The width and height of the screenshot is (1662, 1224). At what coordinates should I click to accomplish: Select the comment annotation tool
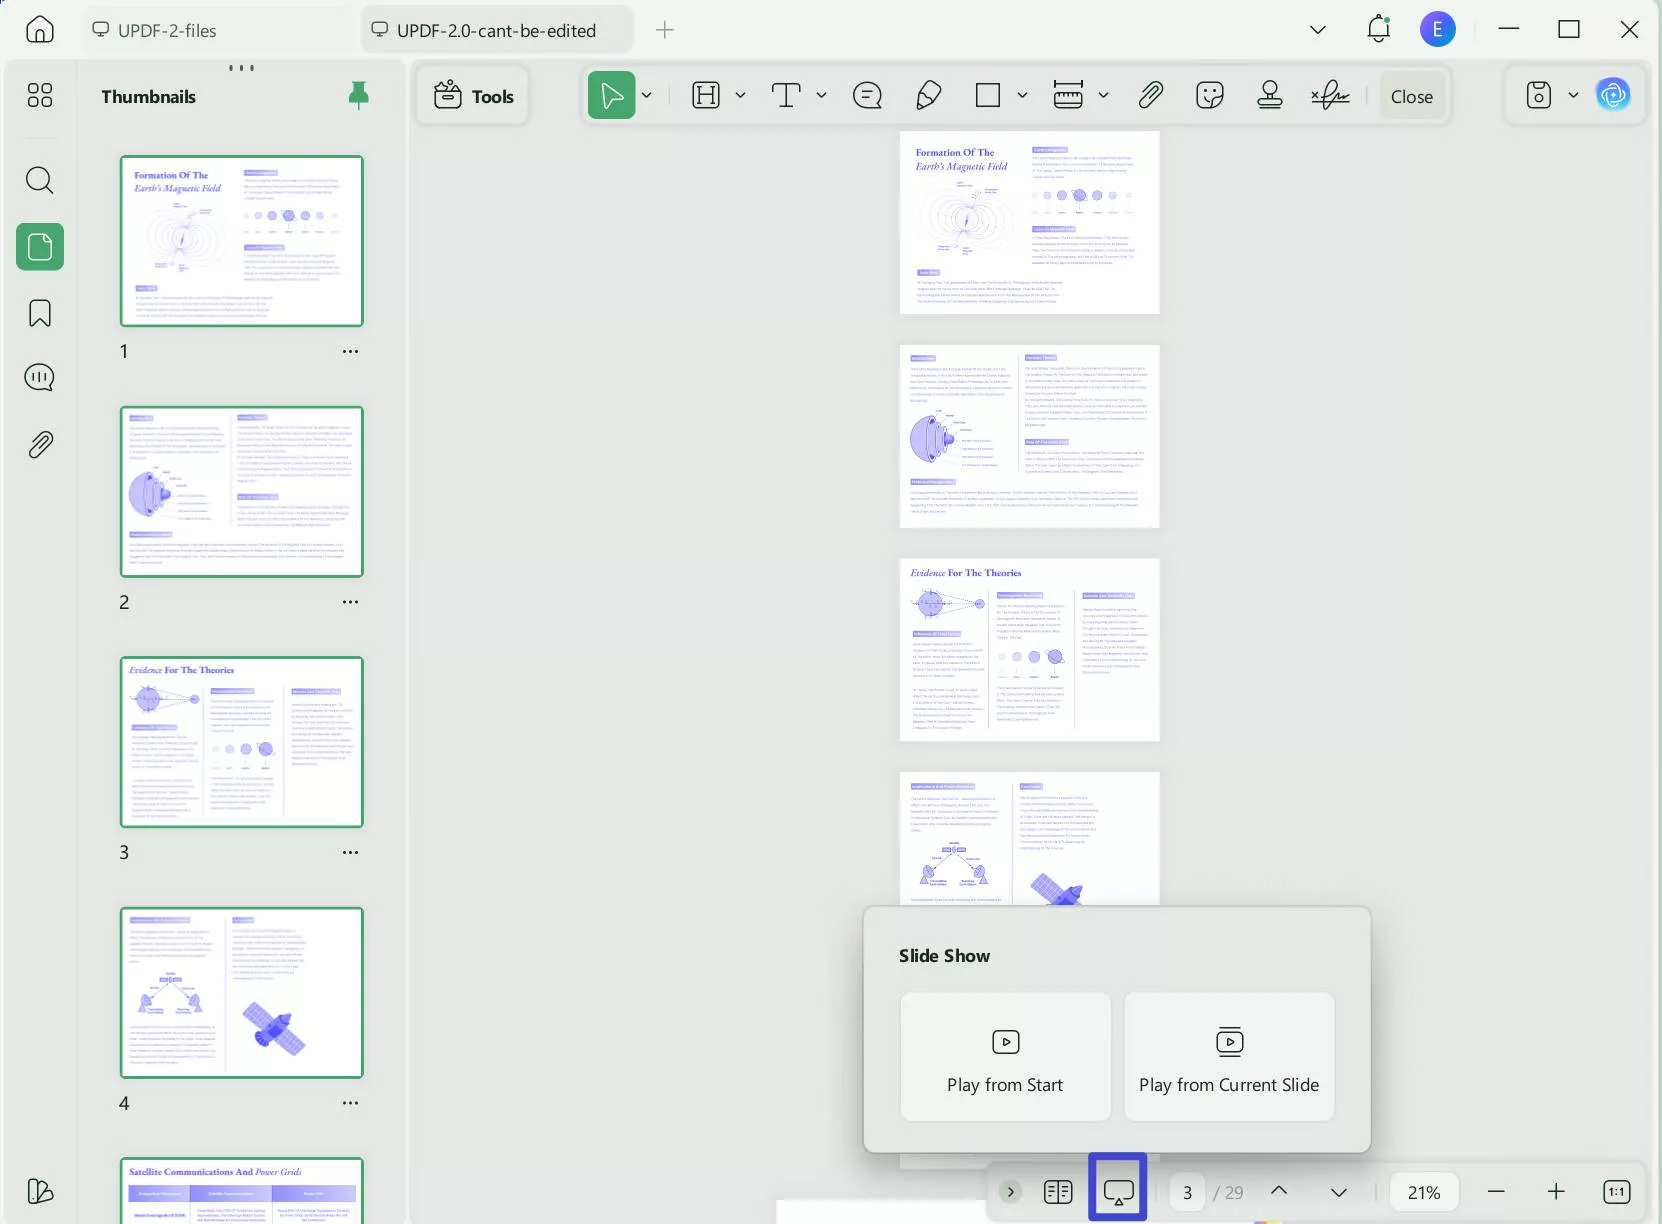pos(866,95)
